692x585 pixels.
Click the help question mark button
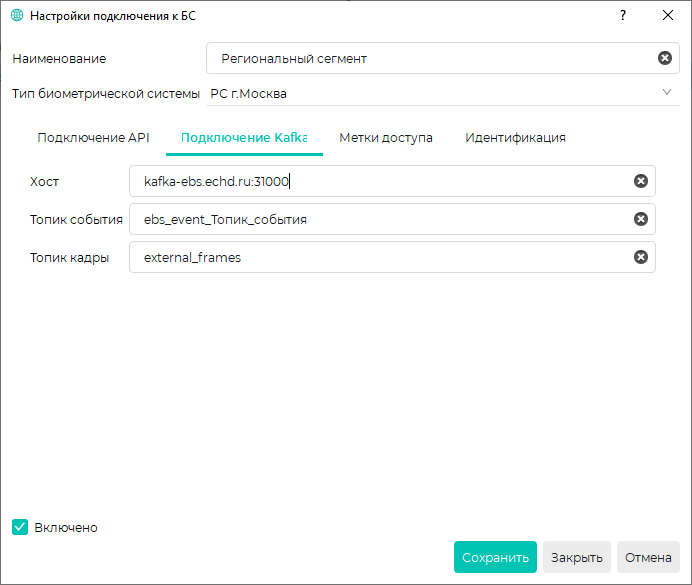point(623,16)
